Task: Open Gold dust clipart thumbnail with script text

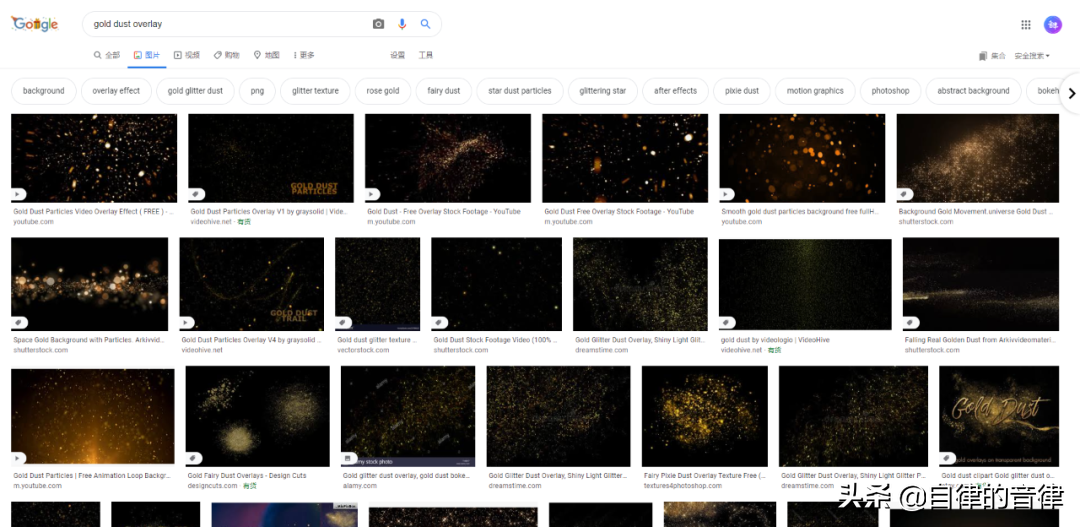Action: [x=999, y=416]
